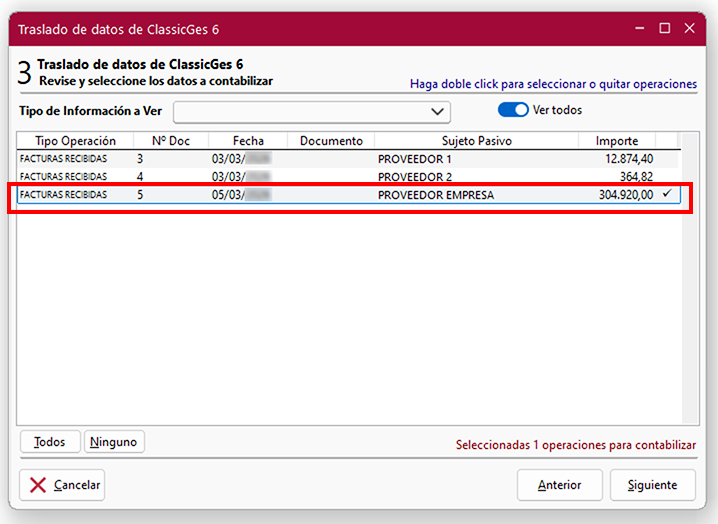Viewport: 718px width, 524px height.
Task: Sort by Sujeto Pasivo column header
Action: pos(476,141)
